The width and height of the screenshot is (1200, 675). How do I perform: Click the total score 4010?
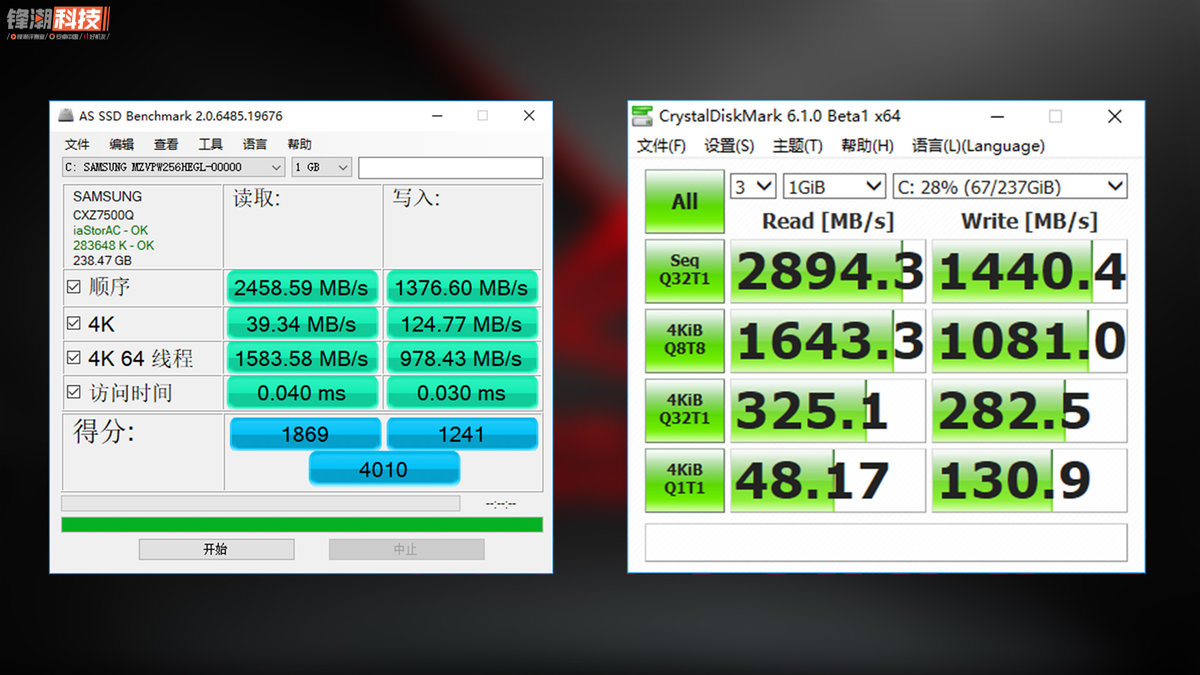pyautogui.click(x=384, y=468)
